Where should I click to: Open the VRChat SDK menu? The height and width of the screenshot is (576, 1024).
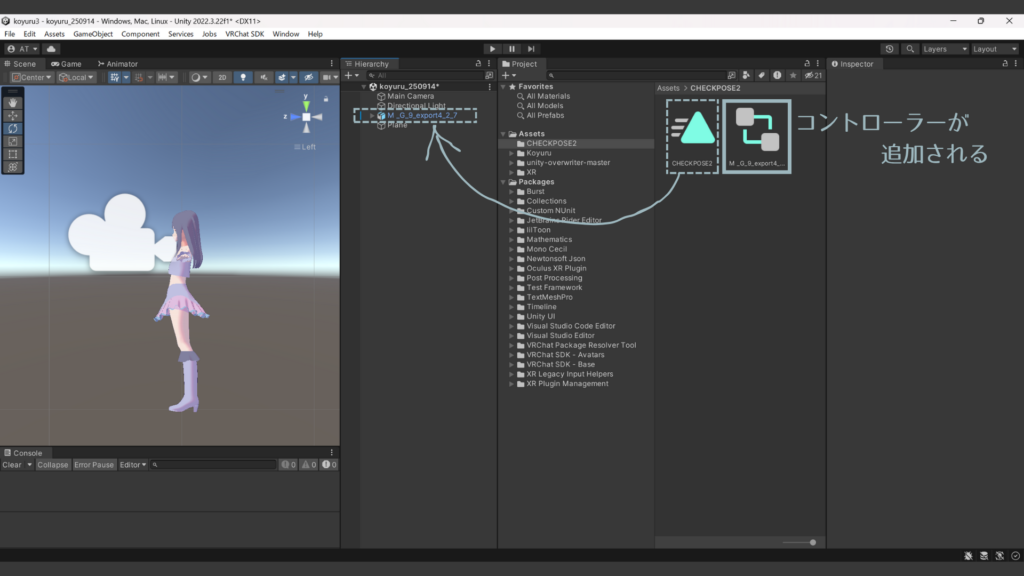coord(243,34)
